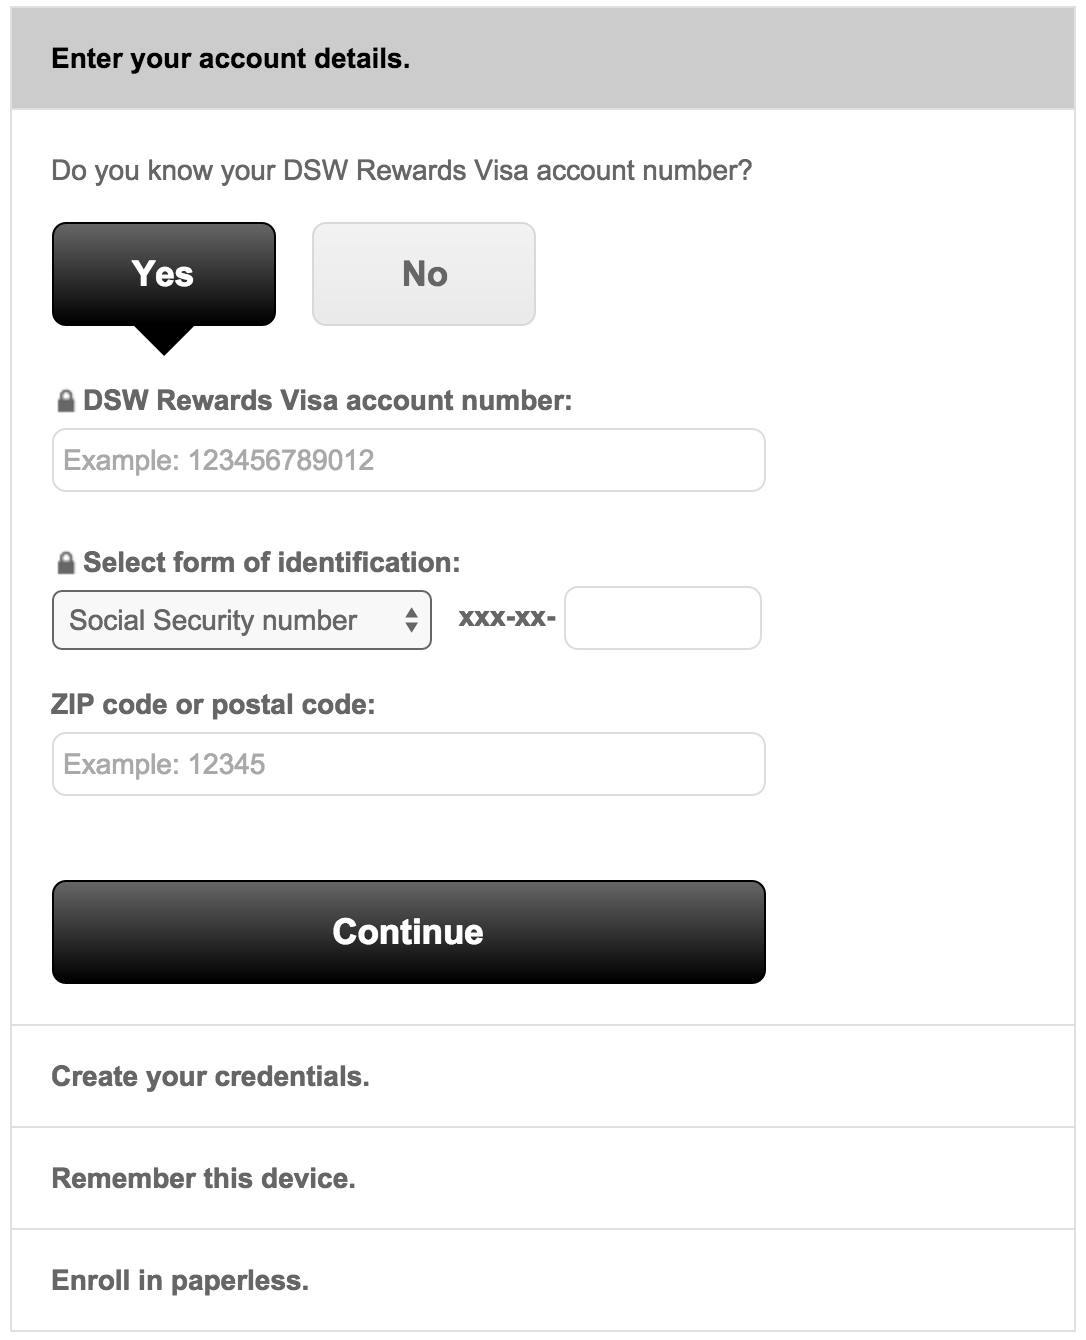Click the DSW Rewards Visa account number label

click(328, 401)
